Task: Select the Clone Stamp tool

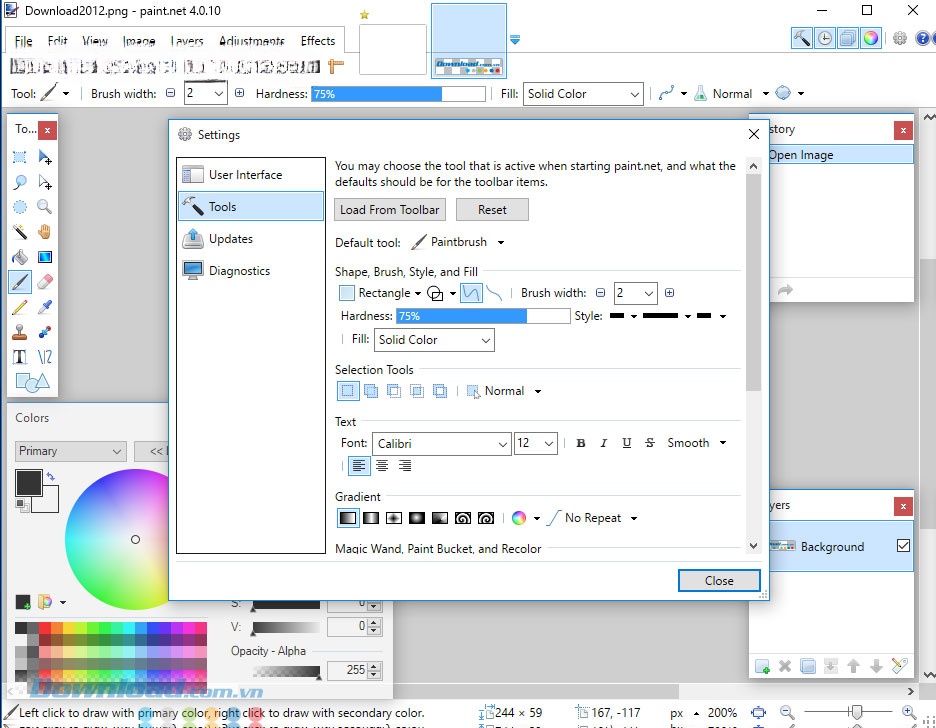Action: click(20, 332)
